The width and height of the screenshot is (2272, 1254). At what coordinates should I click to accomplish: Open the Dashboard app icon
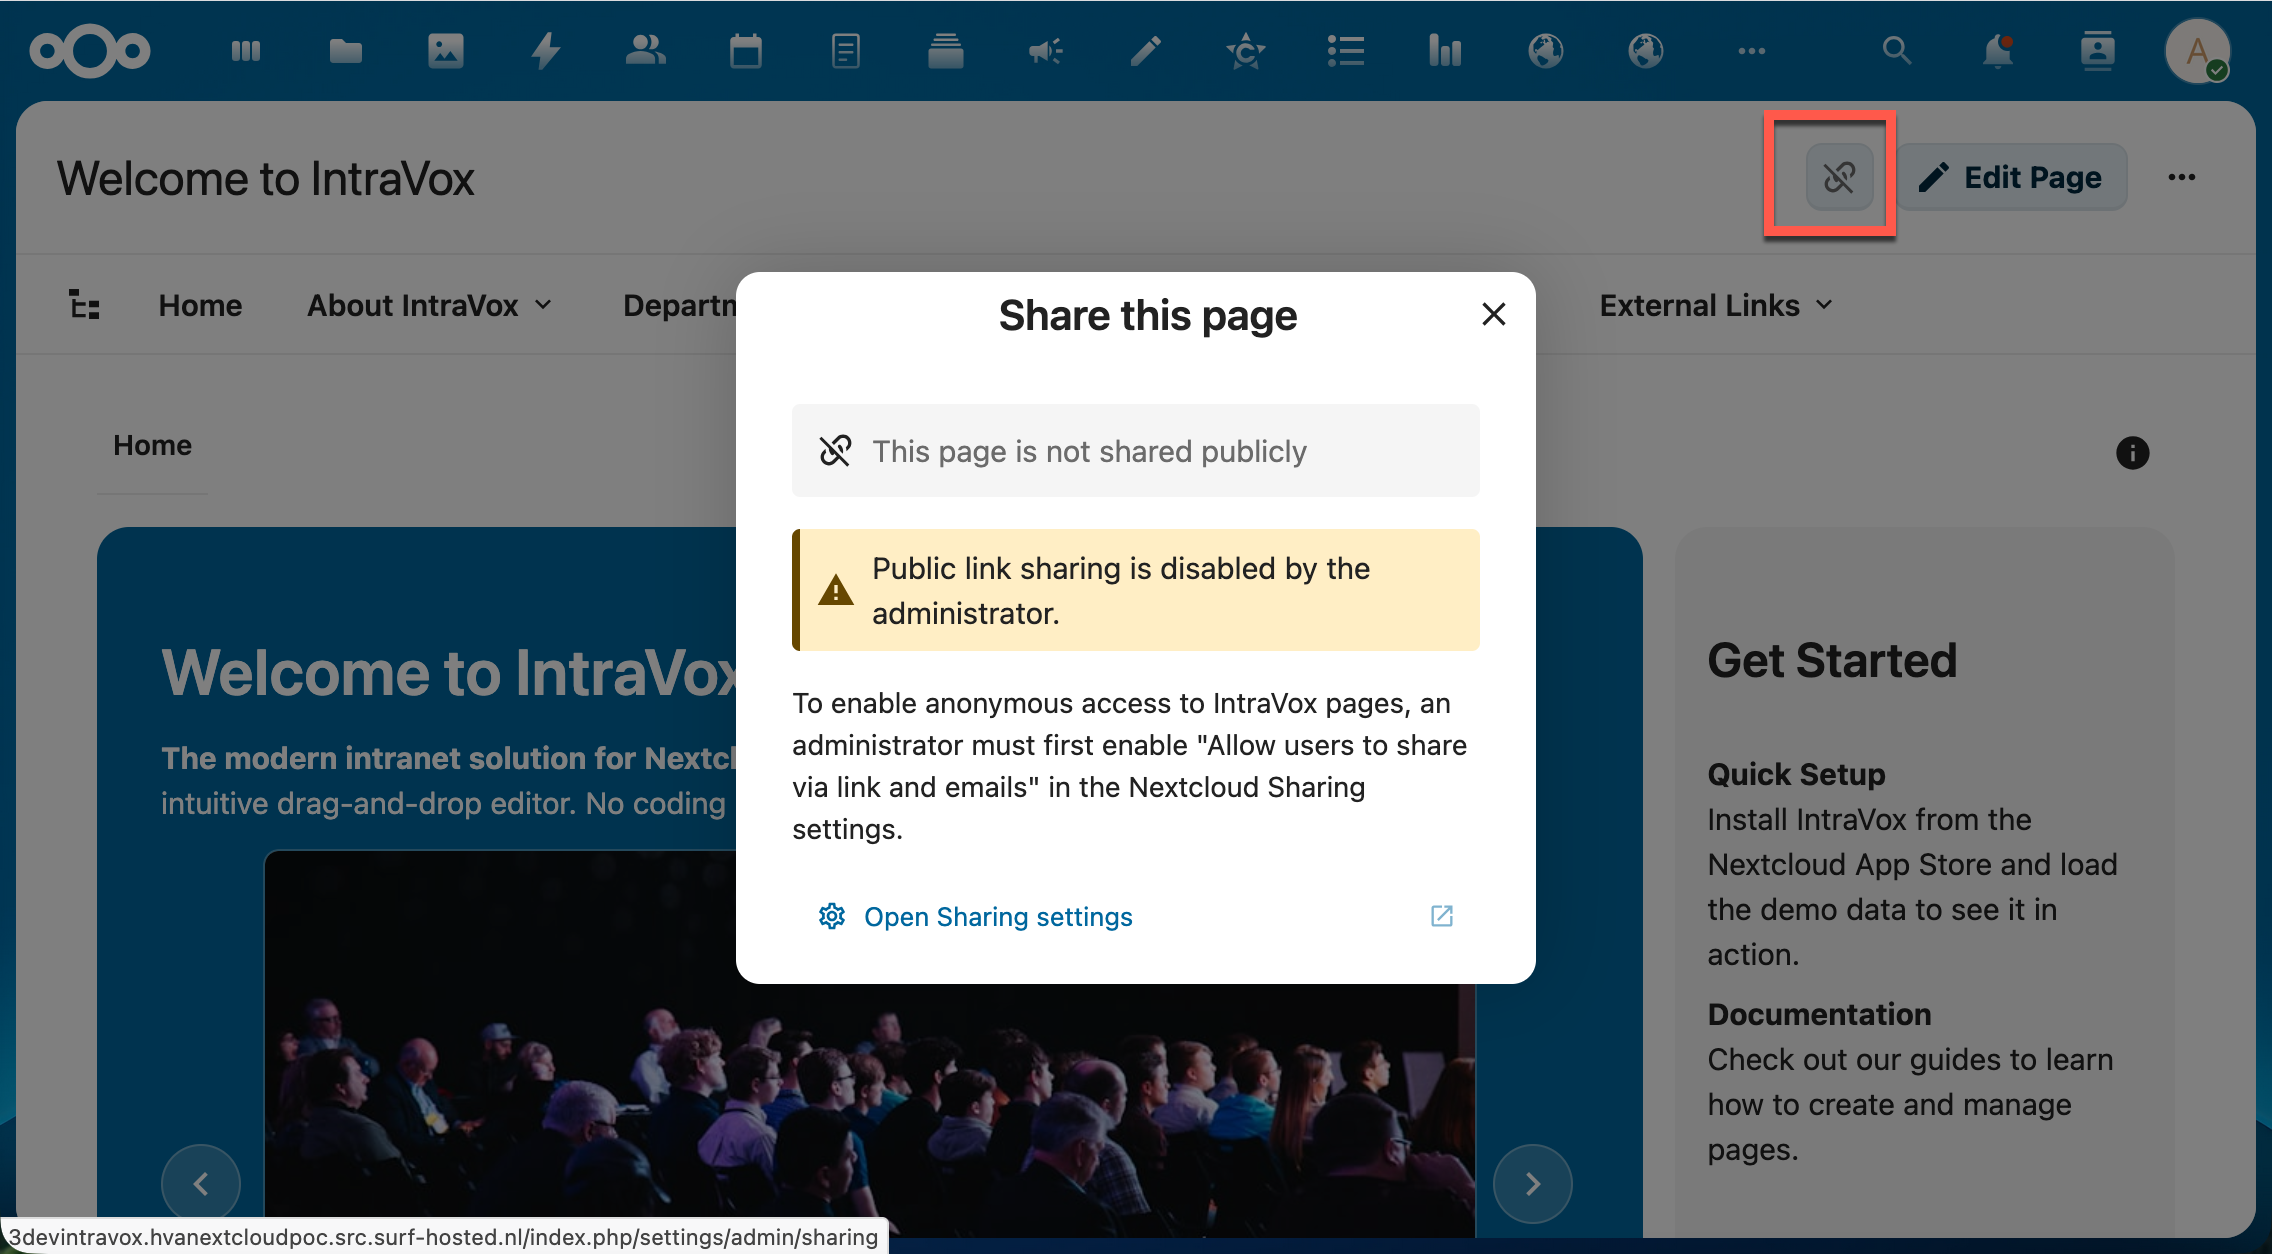pyautogui.click(x=246, y=50)
